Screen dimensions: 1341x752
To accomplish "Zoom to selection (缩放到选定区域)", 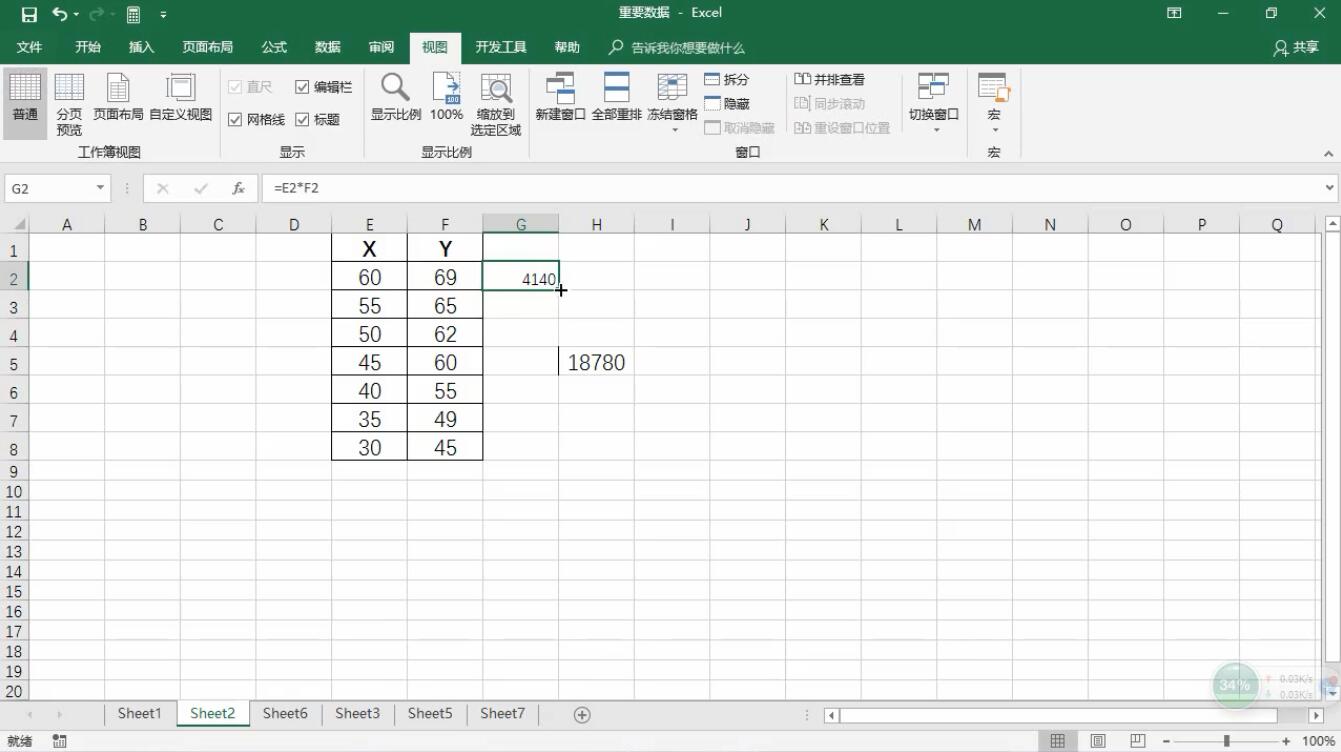I will pos(496,104).
